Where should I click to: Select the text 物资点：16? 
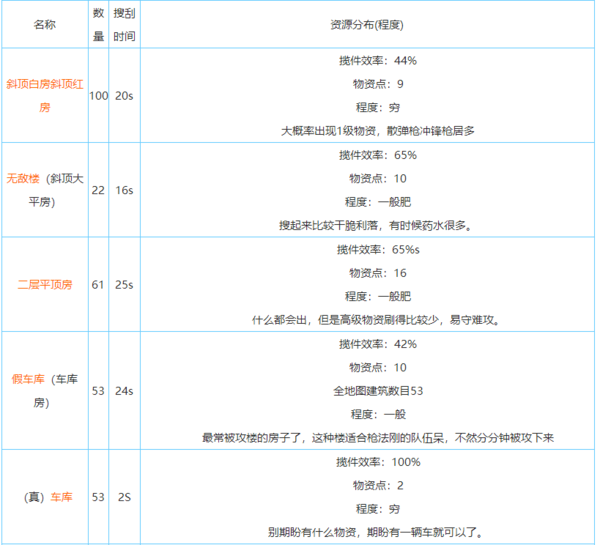pyautogui.click(x=378, y=273)
